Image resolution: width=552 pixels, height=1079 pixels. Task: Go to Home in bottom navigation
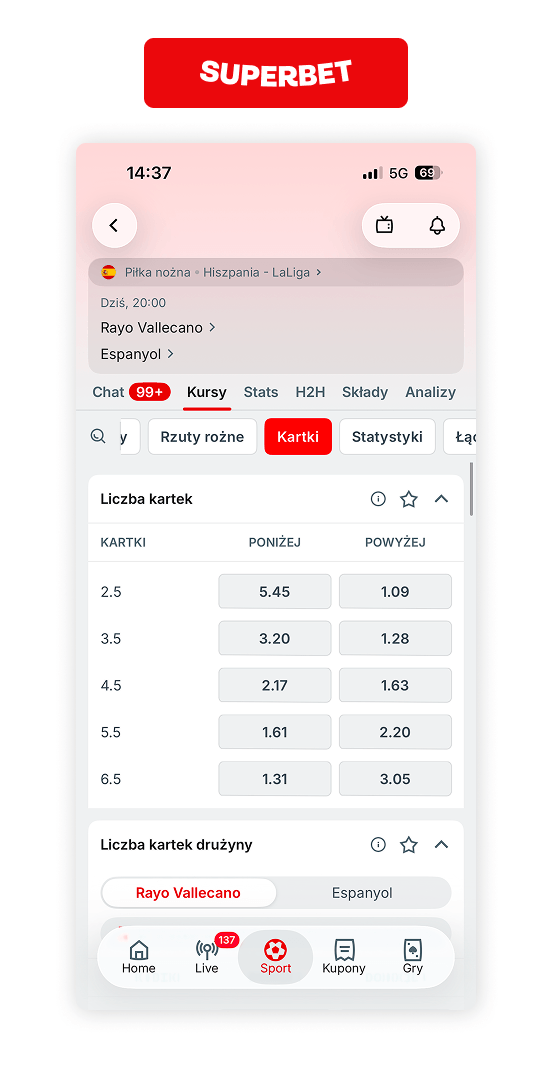pyautogui.click(x=138, y=957)
